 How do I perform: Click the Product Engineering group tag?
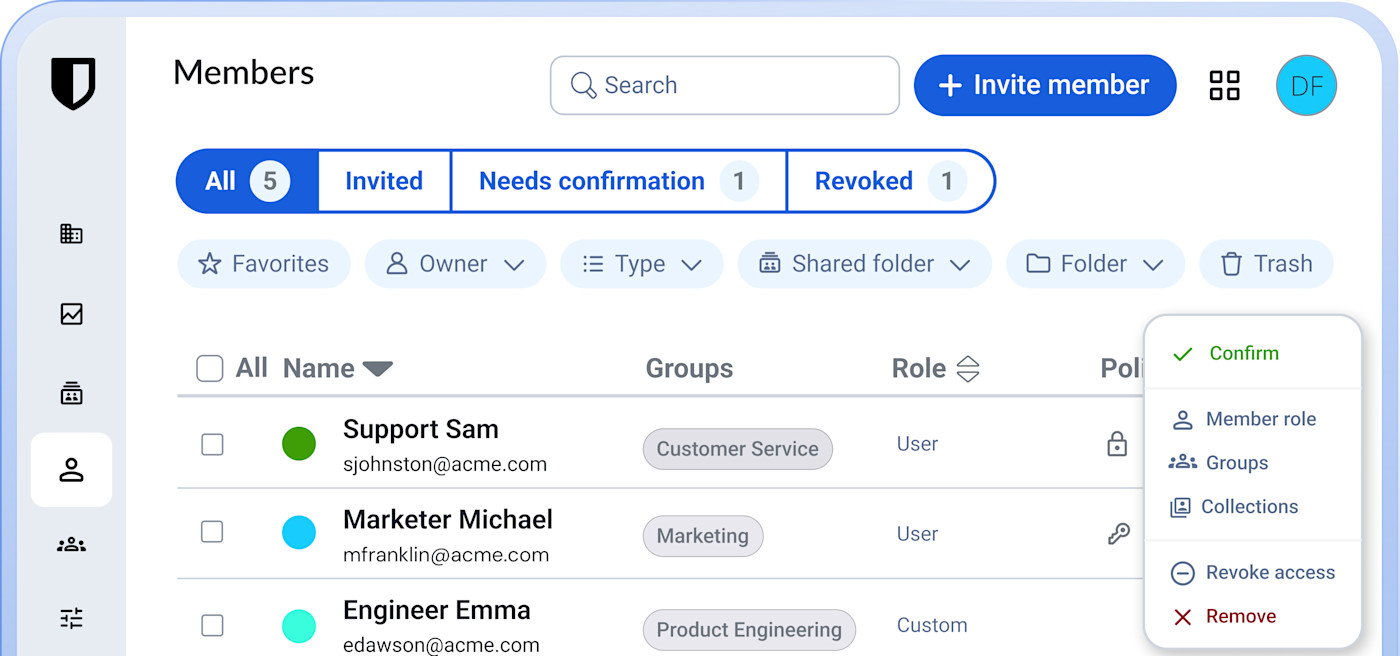[749, 630]
